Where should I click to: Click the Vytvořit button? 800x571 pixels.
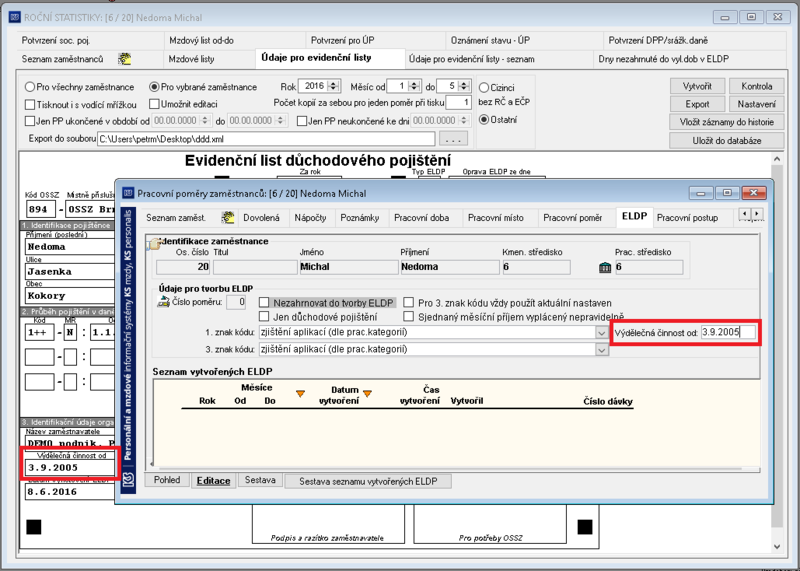pos(697,86)
